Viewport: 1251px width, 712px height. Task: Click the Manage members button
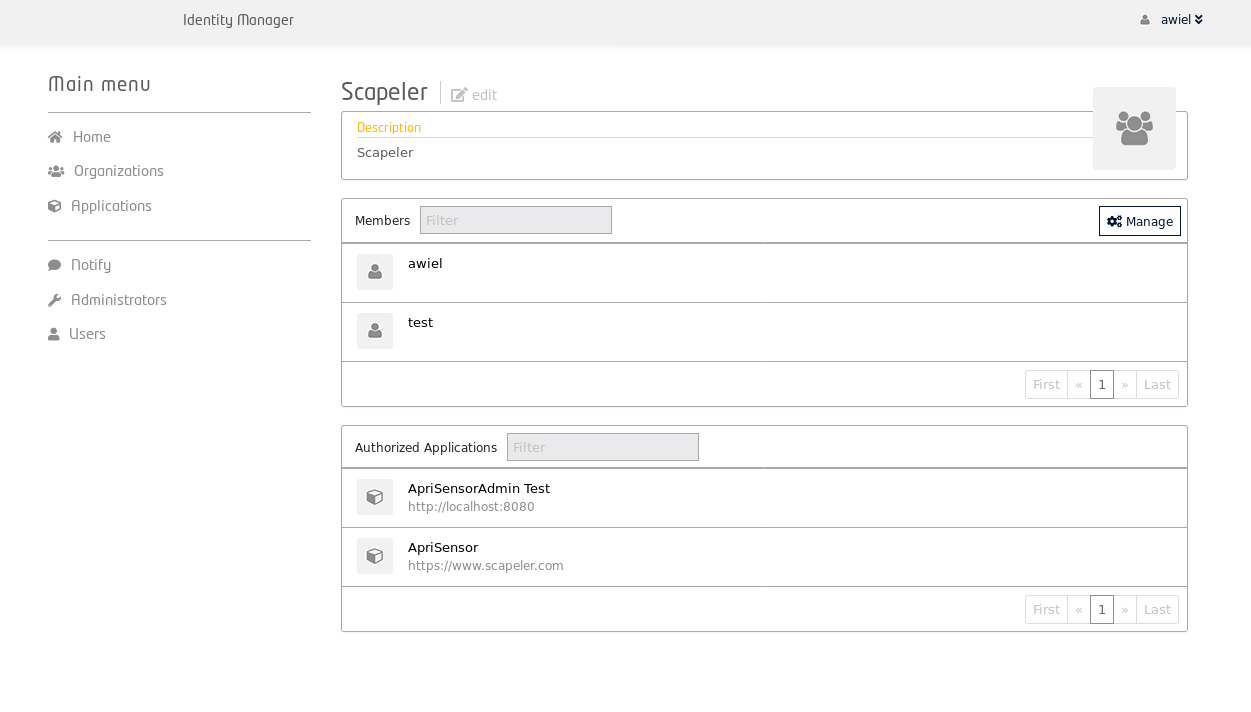tap(1140, 221)
